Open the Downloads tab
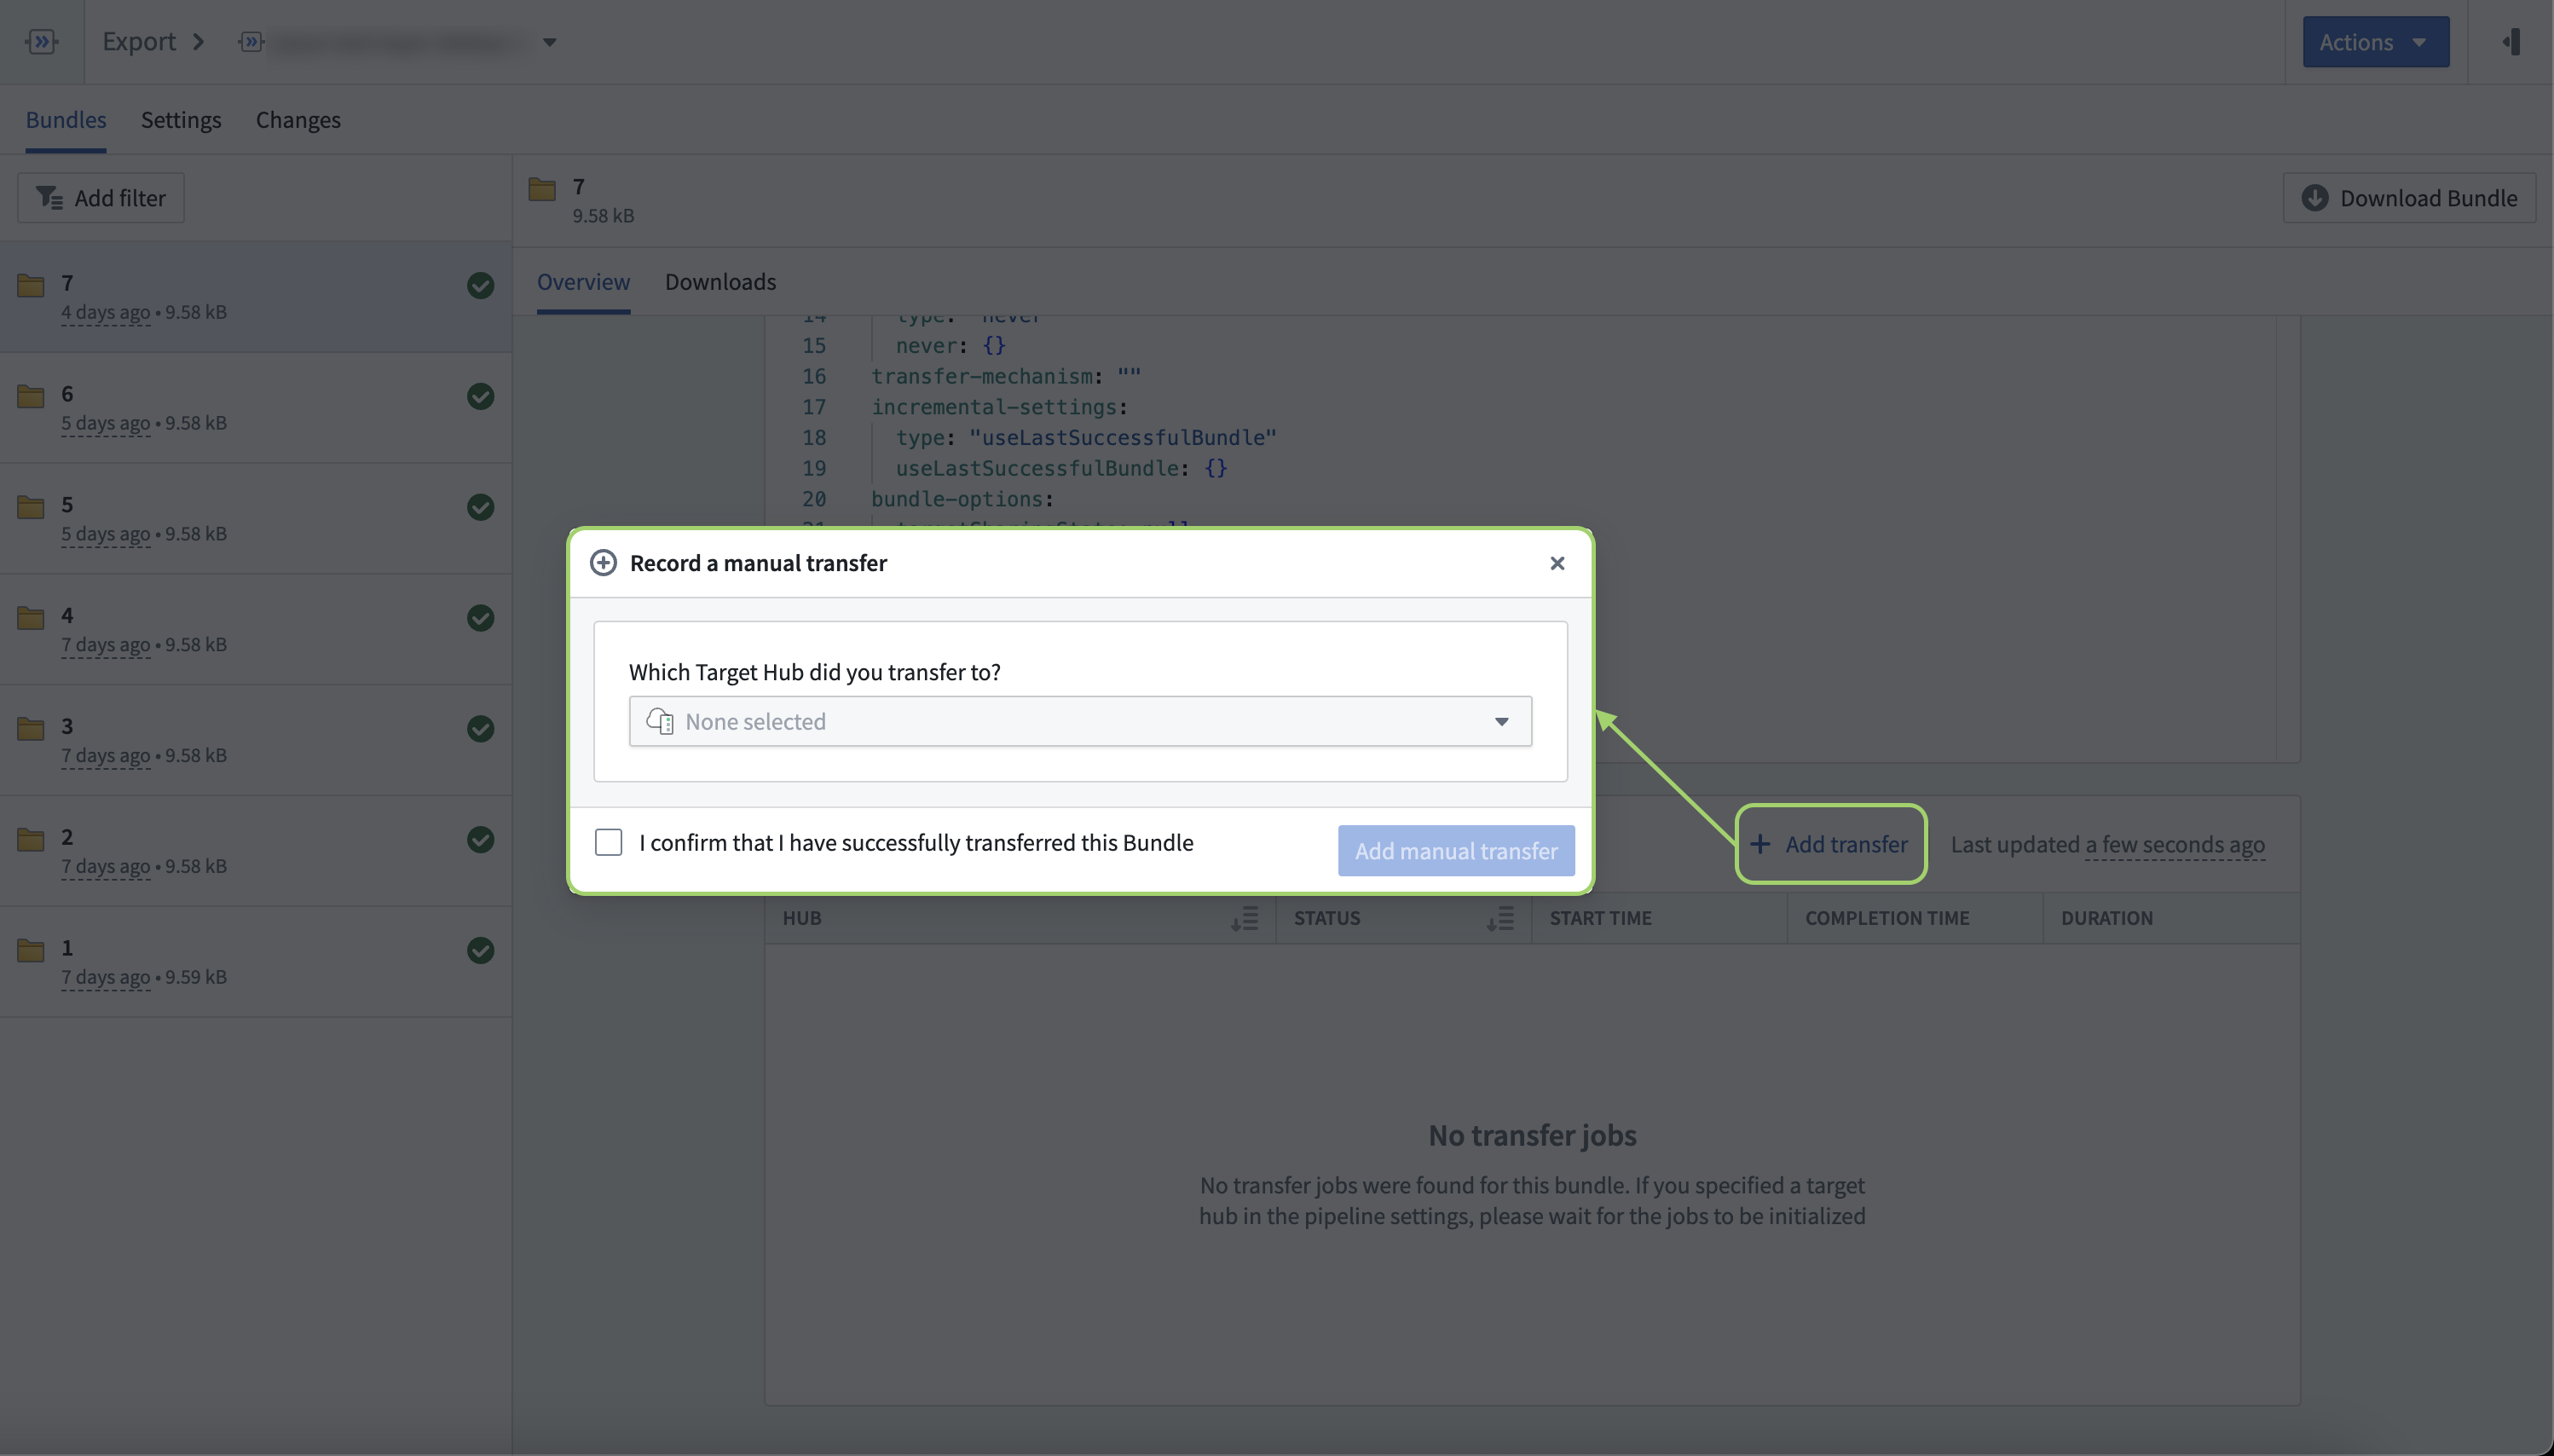Viewport: 2554px width, 1456px height. pyautogui.click(x=720, y=282)
